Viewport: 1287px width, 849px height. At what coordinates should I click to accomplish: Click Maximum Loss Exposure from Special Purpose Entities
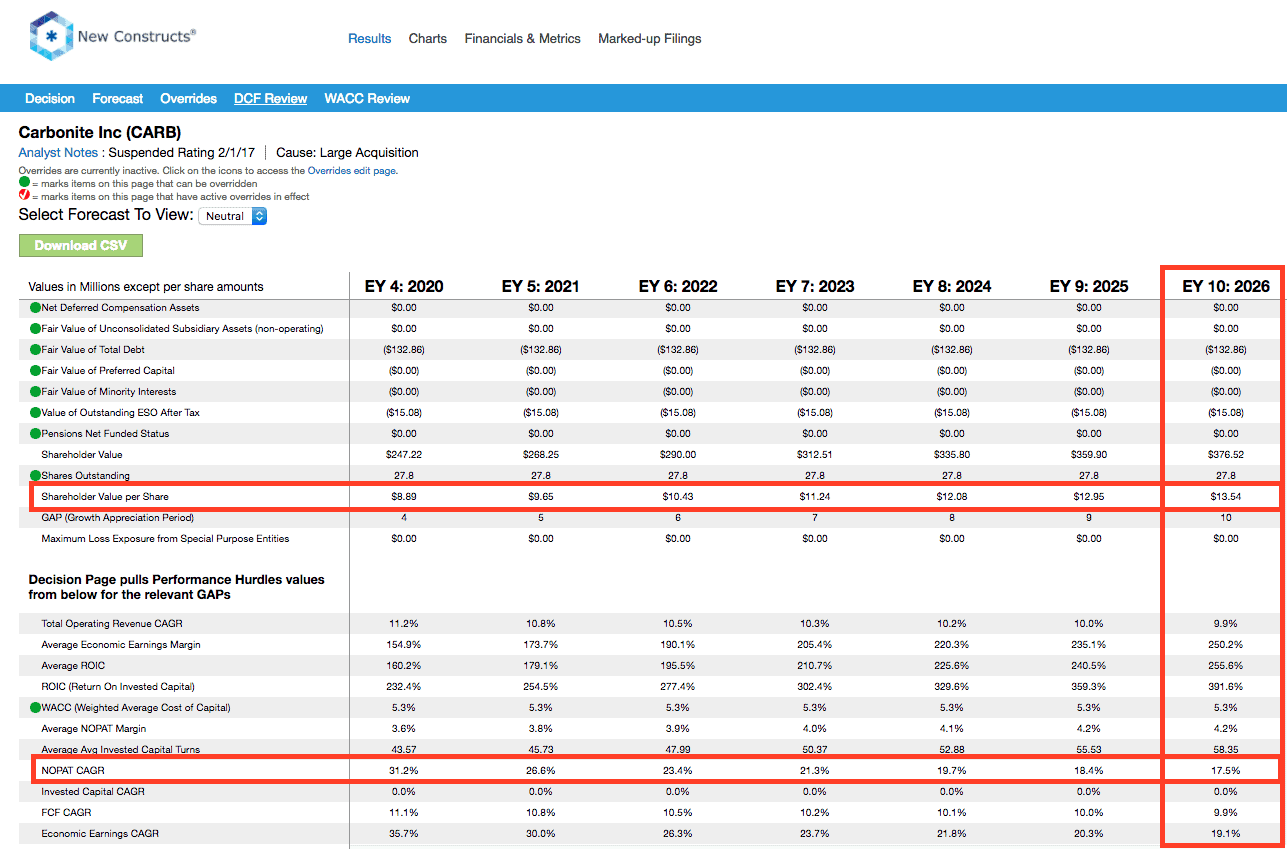[x=165, y=539]
